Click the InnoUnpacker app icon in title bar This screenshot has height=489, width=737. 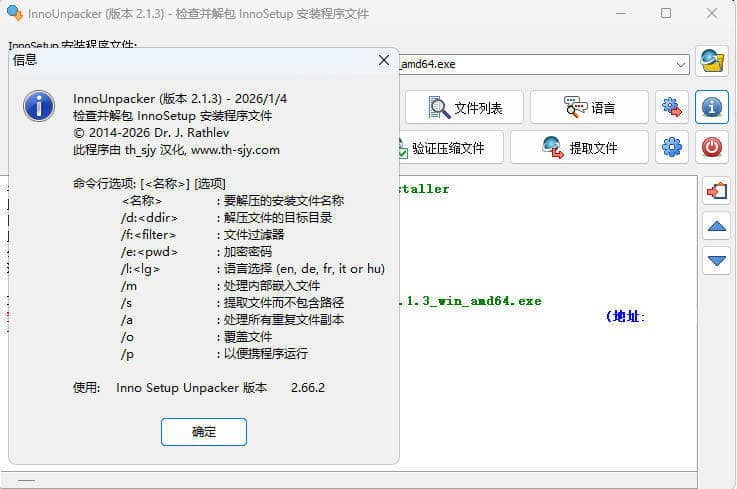(14, 13)
